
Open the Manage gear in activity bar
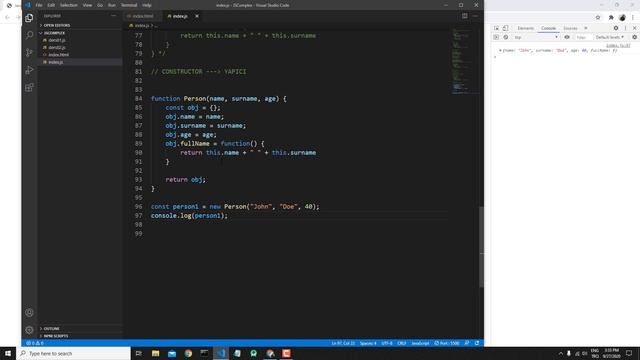point(29,330)
